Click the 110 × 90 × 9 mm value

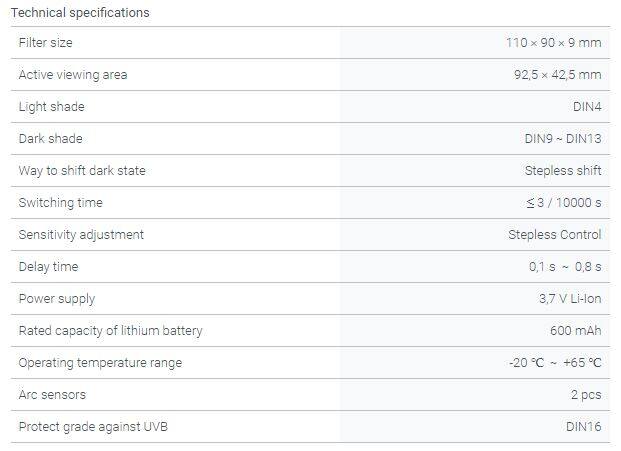(553, 43)
